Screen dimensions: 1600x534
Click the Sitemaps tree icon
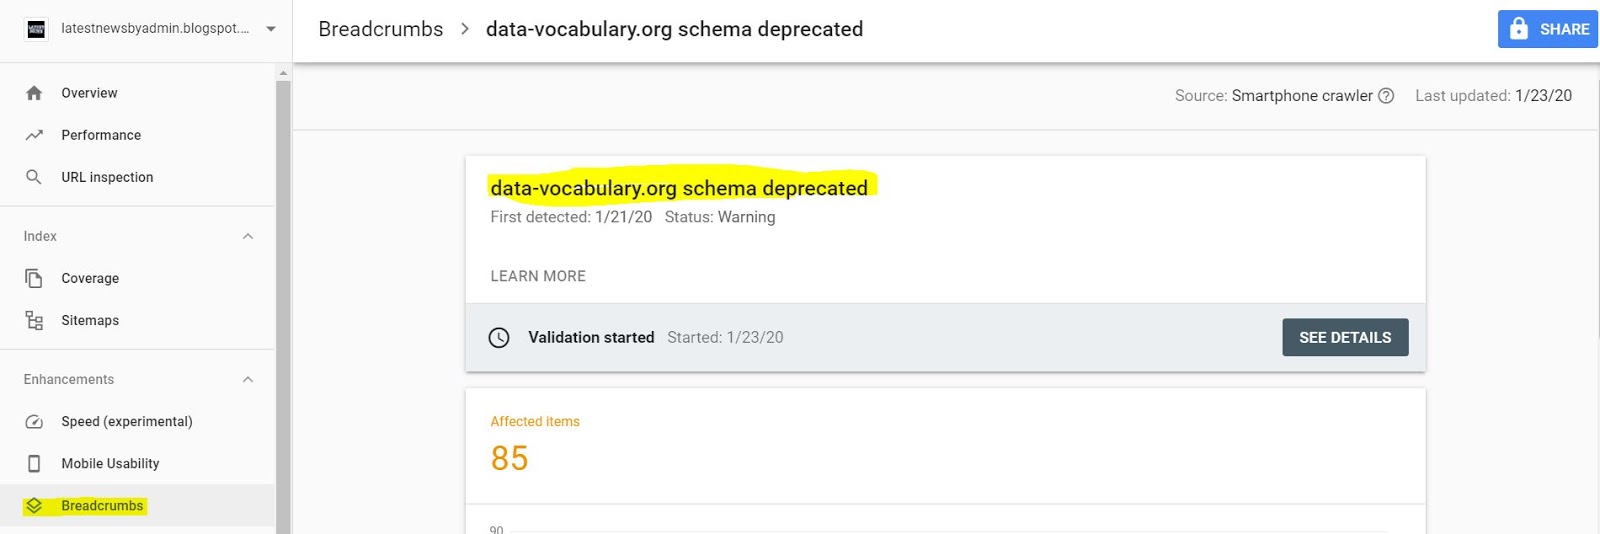click(x=34, y=320)
